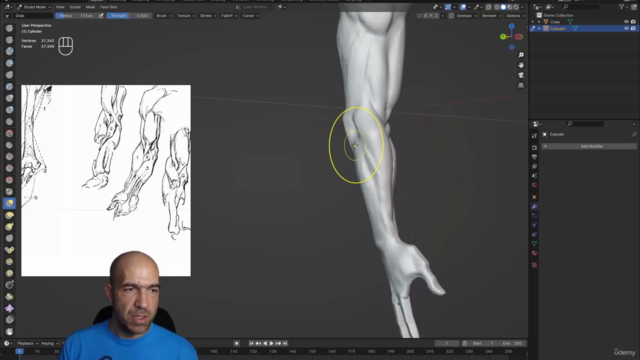Expand the Falloff dropdown
640x360 pixels.
coord(229,16)
